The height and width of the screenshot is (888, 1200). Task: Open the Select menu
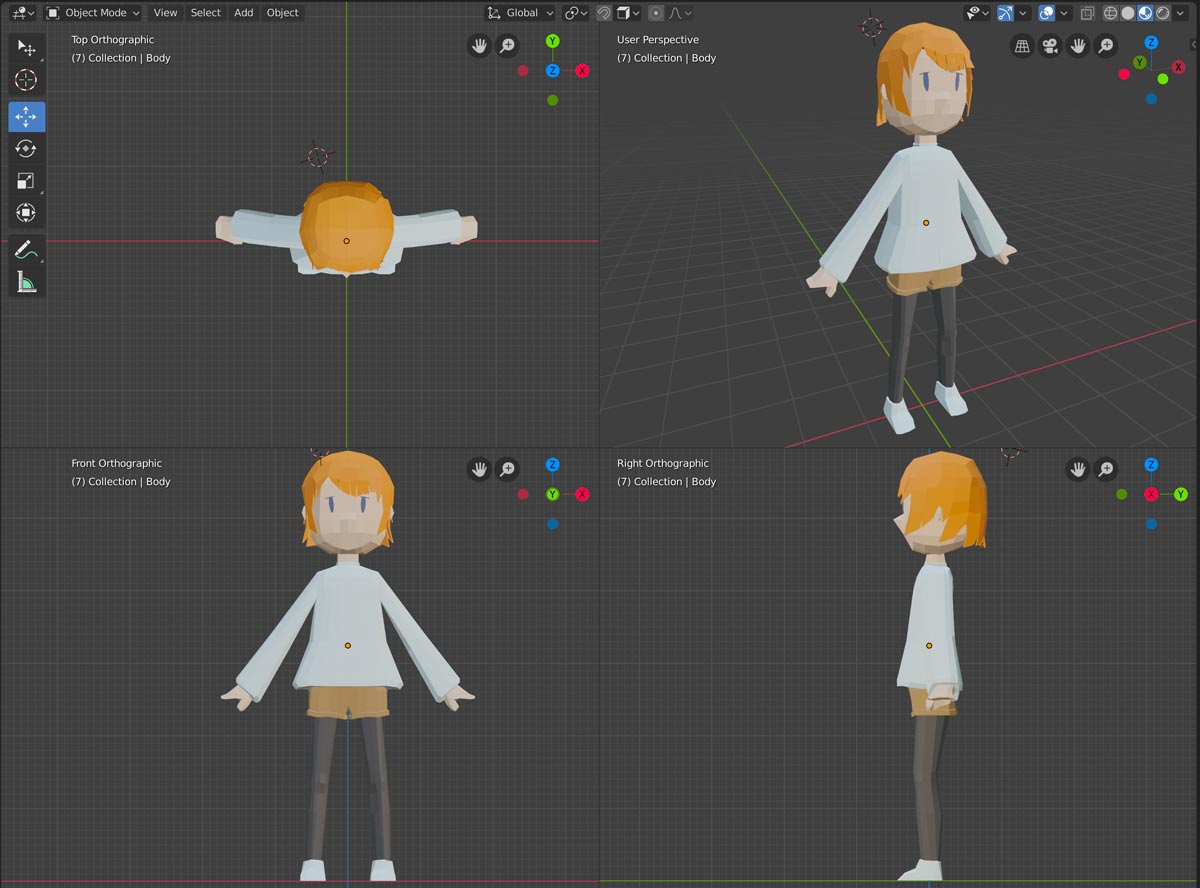205,13
